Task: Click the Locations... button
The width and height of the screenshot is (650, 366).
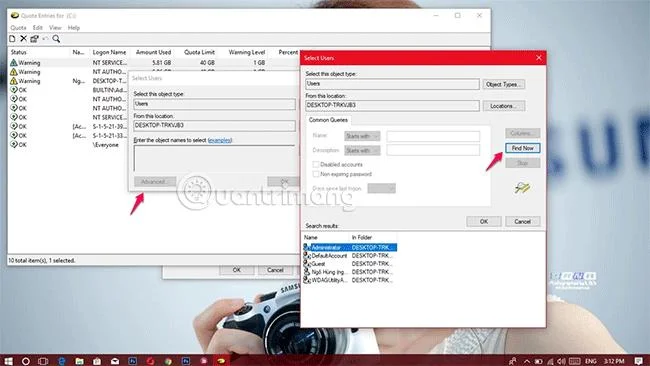Action: [x=504, y=106]
